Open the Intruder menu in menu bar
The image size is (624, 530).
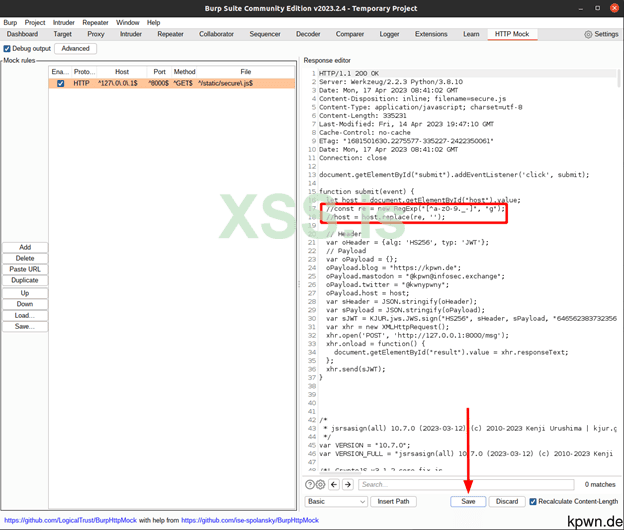pos(64,23)
